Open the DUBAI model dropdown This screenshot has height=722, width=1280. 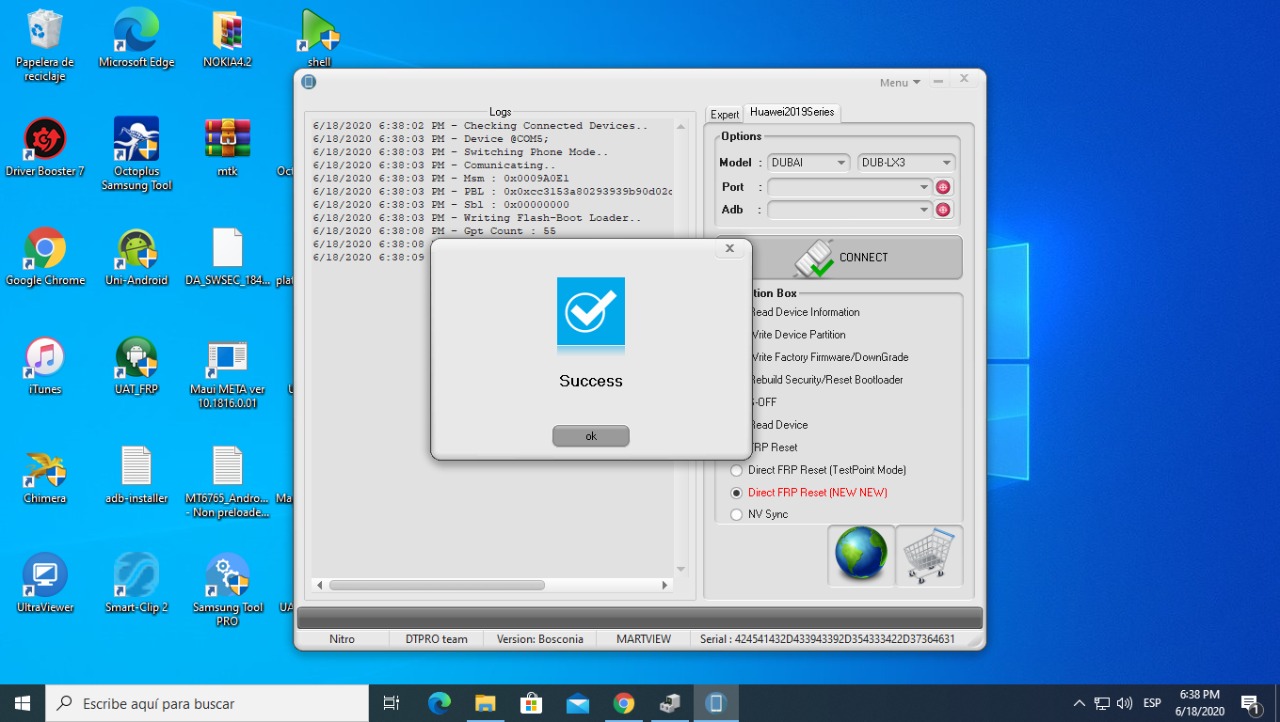point(809,163)
